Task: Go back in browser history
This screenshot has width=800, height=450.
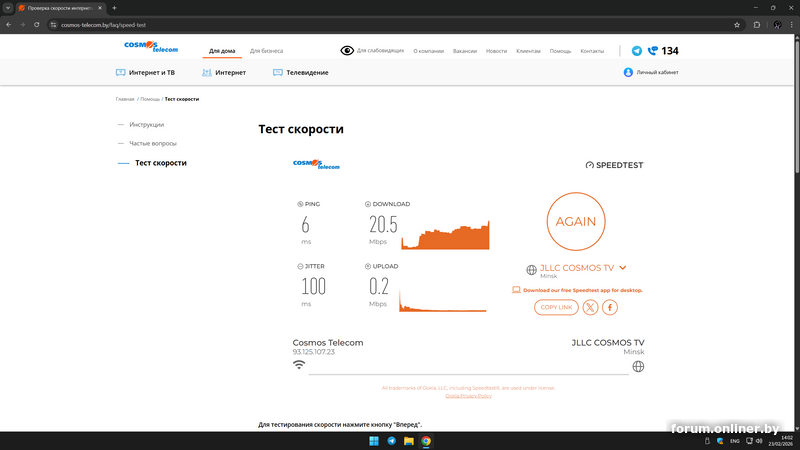Action: 9,24
